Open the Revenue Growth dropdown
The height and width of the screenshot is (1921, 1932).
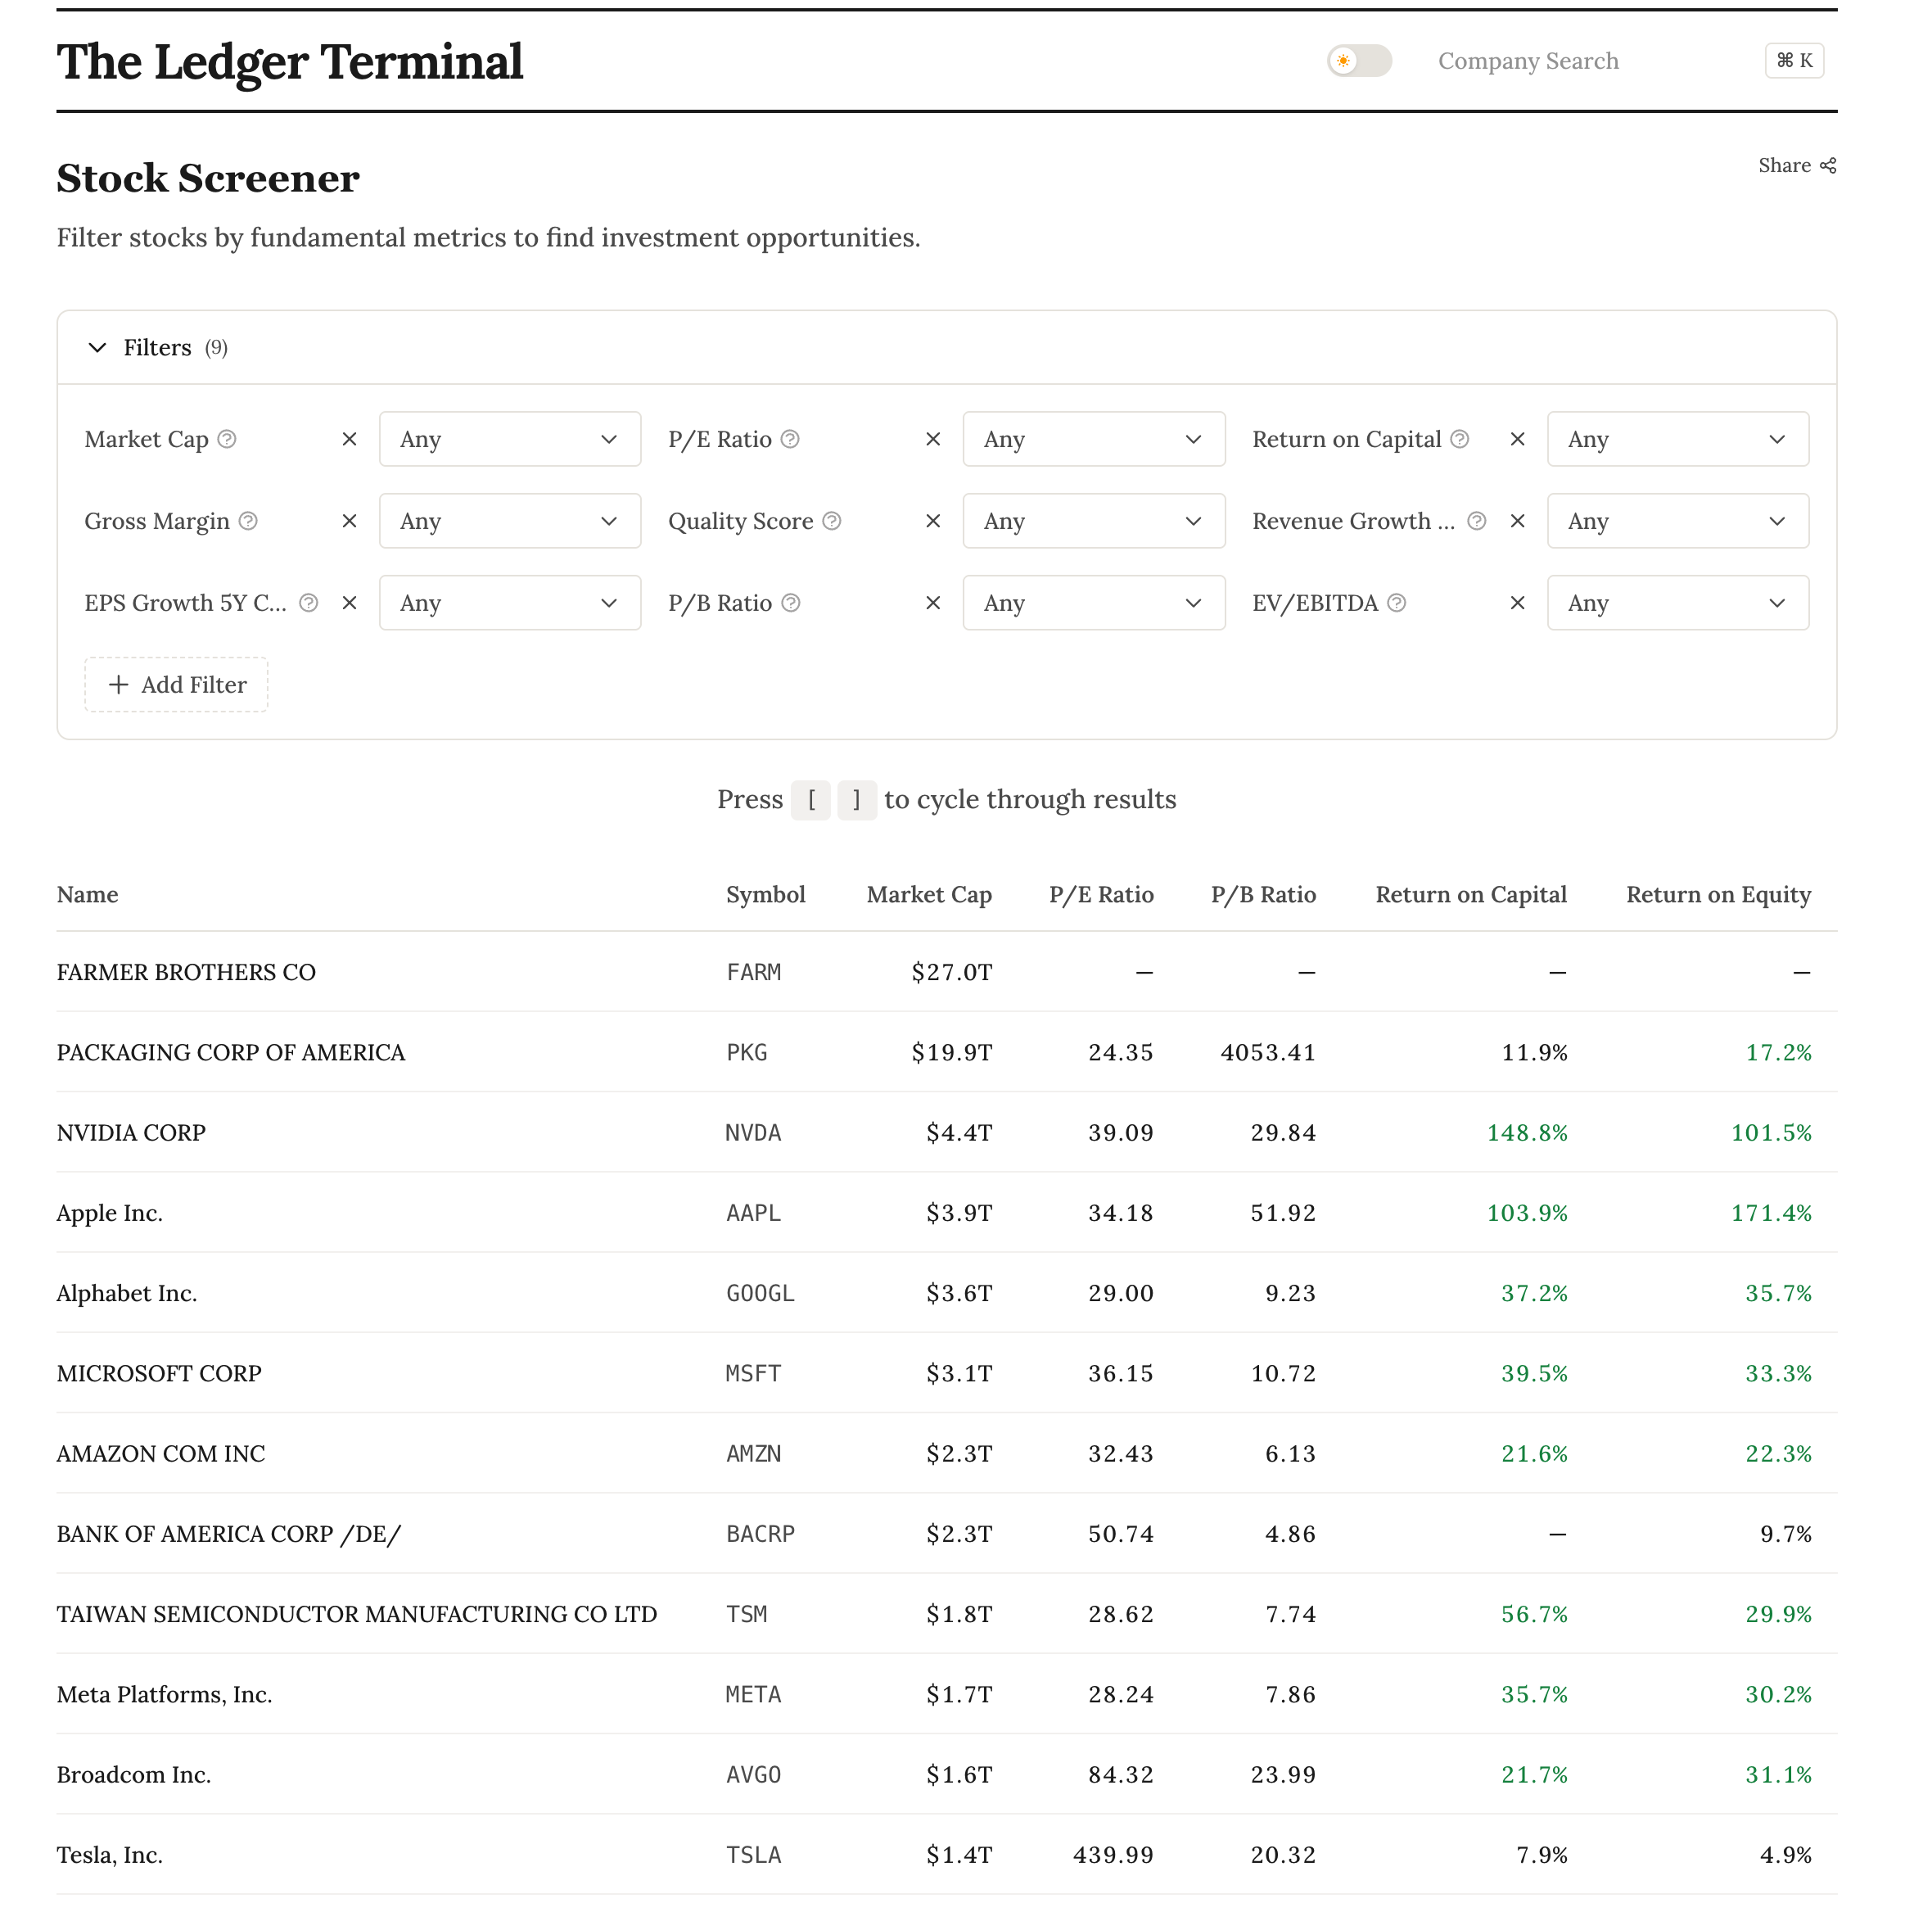[x=1678, y=521]
